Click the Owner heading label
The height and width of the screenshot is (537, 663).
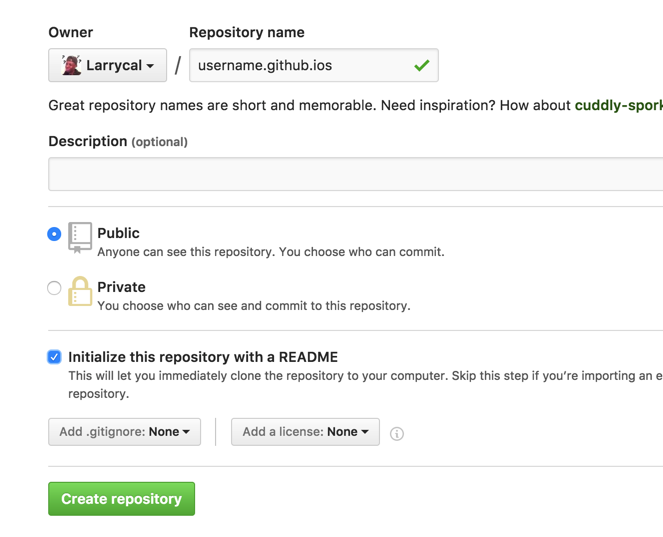[x=70, y=32]
